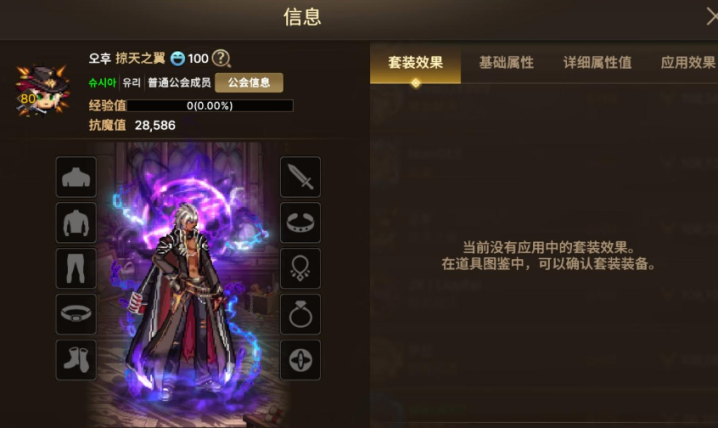Click the question mark help icon
This screenshot has width=718, height=428.
(x=222, y=58)
